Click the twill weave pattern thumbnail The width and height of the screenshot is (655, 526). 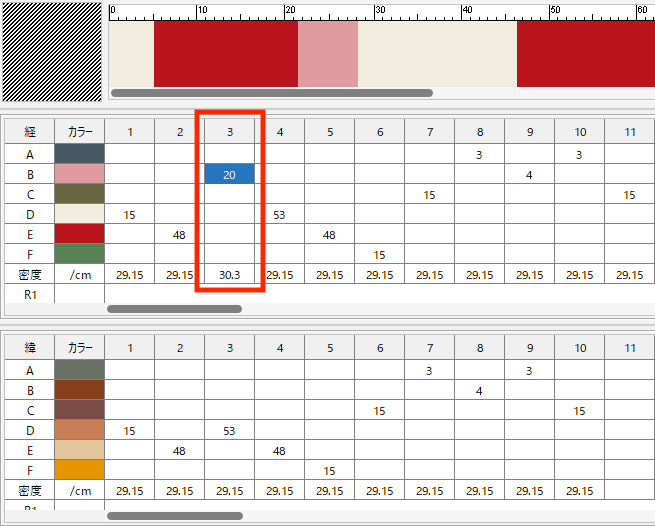(x=52, y=52)
